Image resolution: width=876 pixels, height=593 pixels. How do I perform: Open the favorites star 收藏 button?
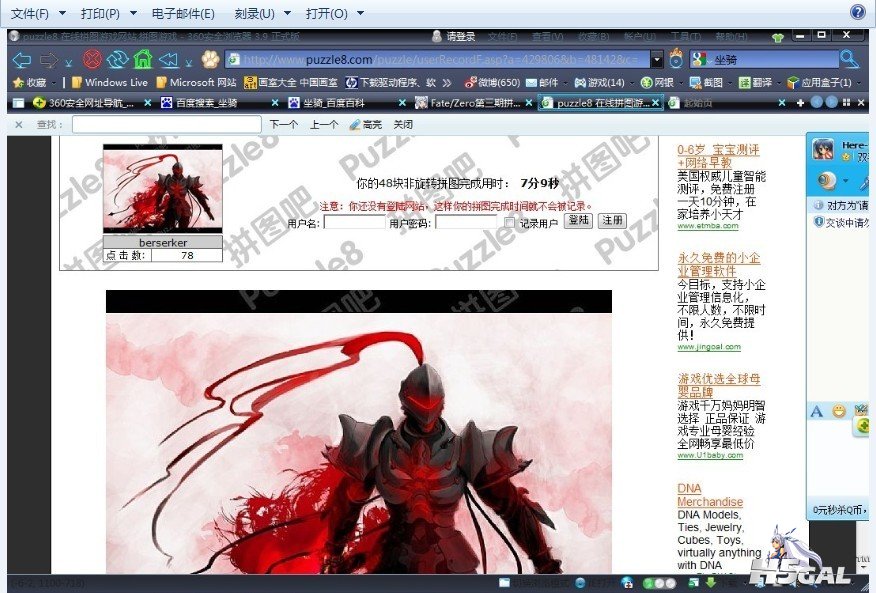(30, 83)
